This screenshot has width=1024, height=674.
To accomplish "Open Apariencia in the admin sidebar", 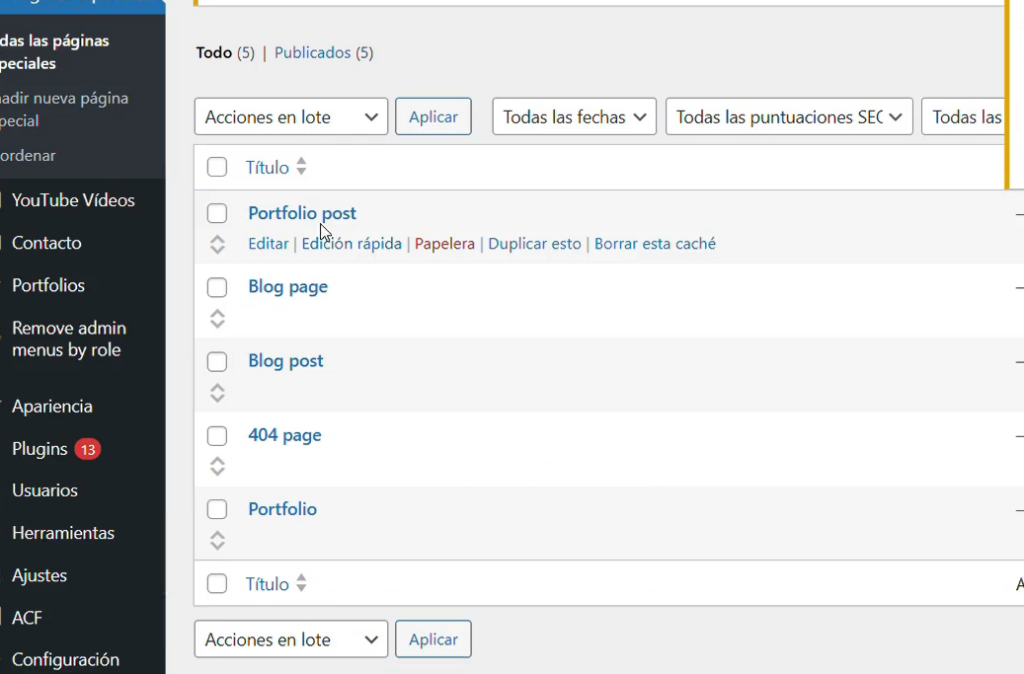I will point(52,406).
